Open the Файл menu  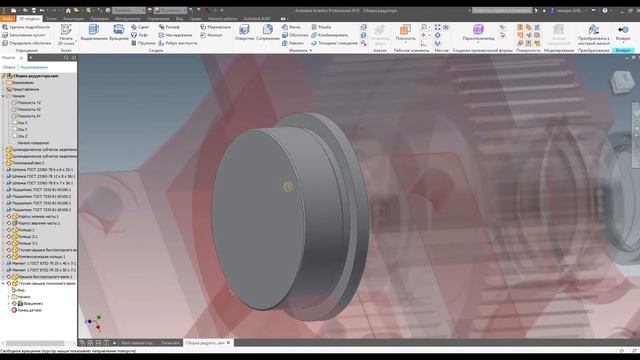coord(7,18)
